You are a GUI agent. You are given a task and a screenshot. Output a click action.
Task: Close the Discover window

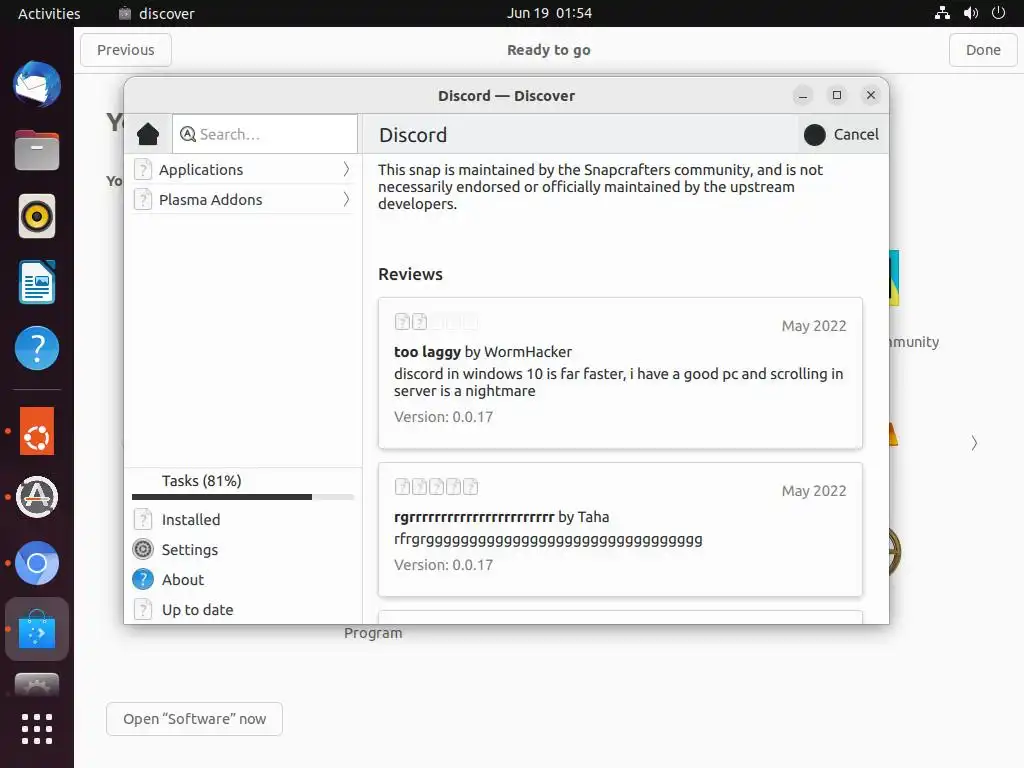871,95
